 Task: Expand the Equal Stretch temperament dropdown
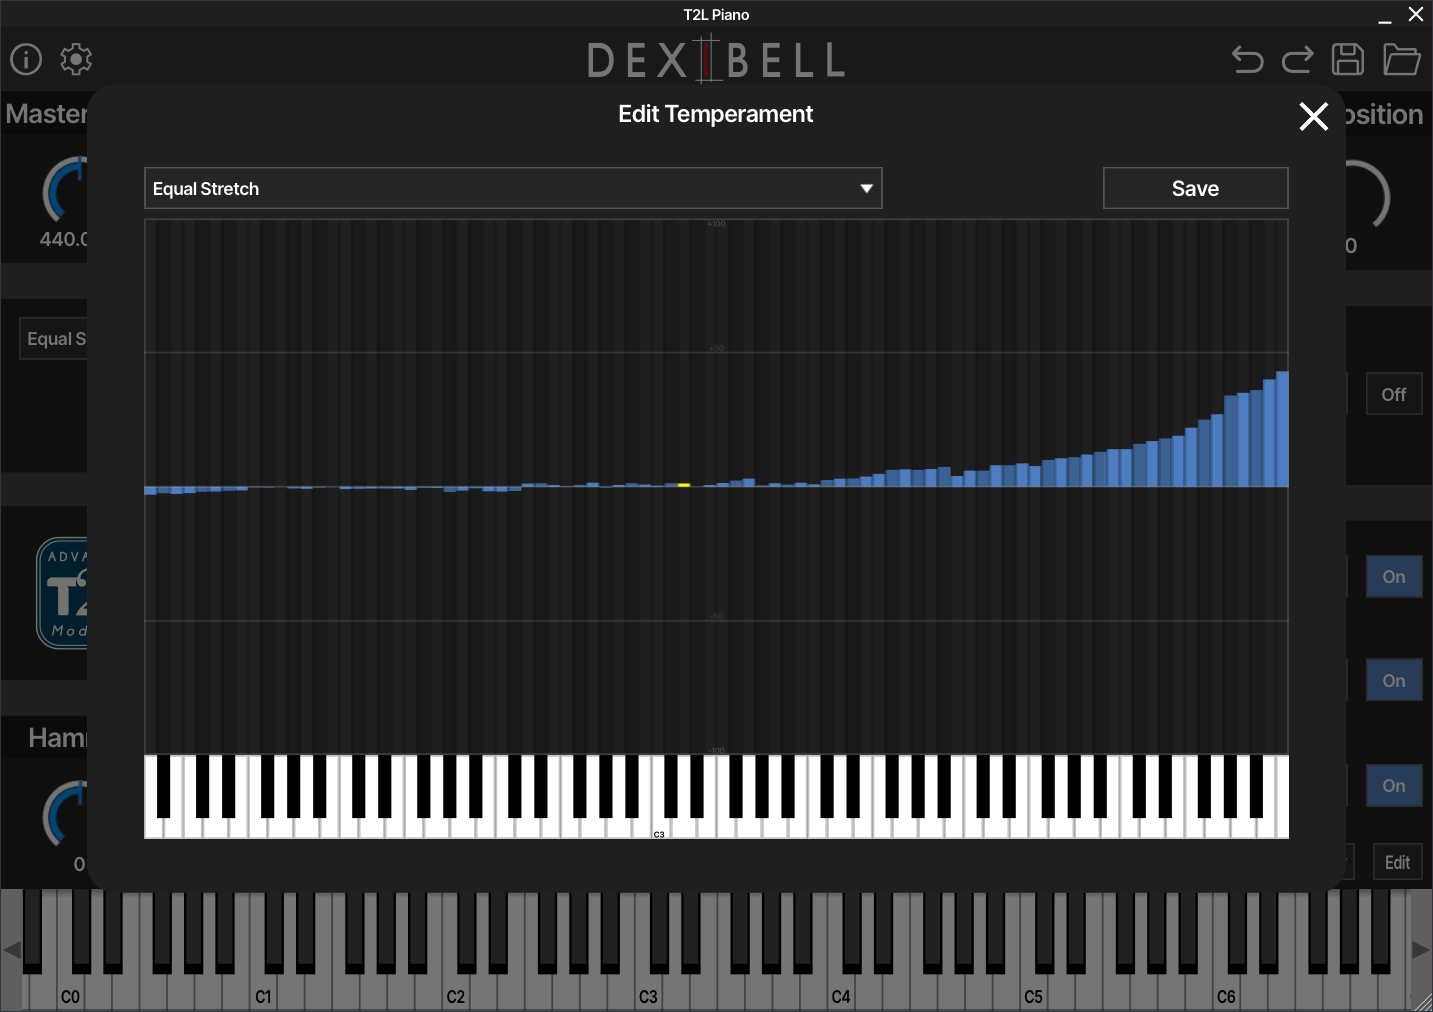coord(512,189)
